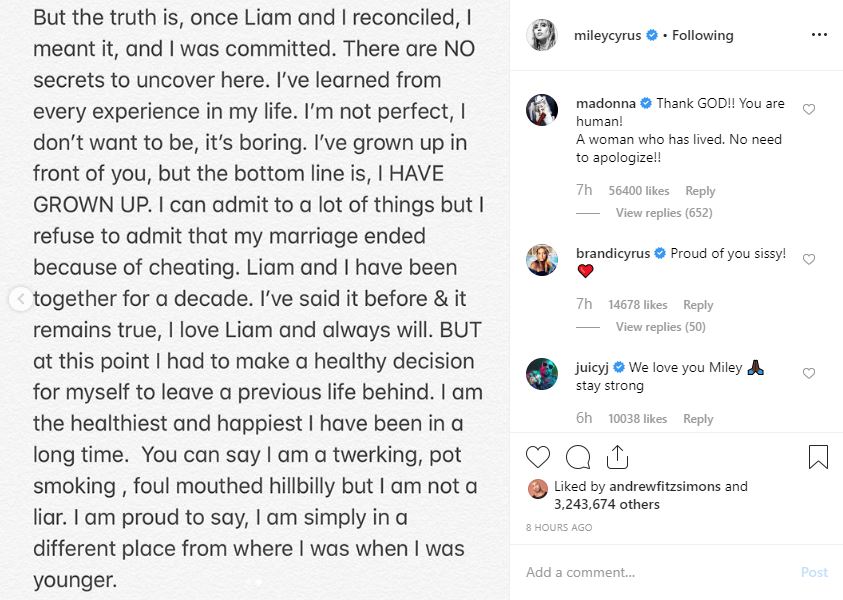Heart juicyj's comment

pyautogui.click(x=809, y=374)
